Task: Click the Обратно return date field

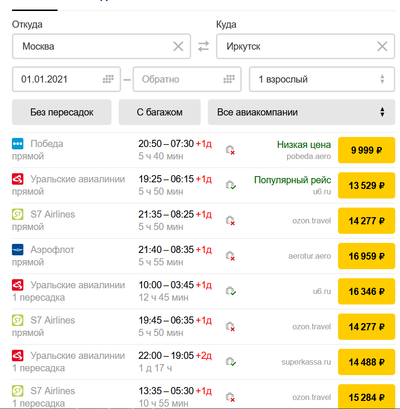Action: (x=187, y=79)
